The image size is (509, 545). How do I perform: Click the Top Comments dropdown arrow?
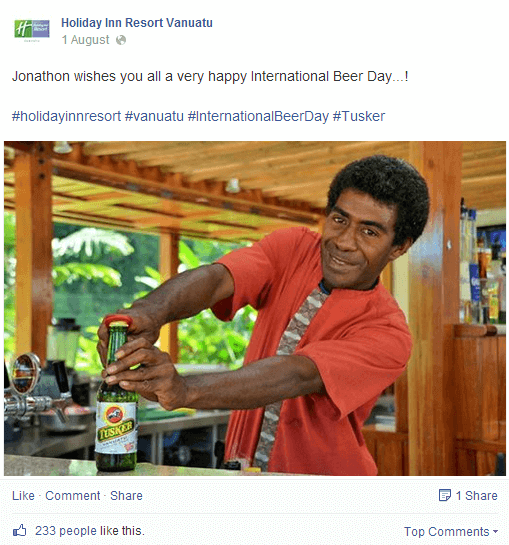(495, 532)
